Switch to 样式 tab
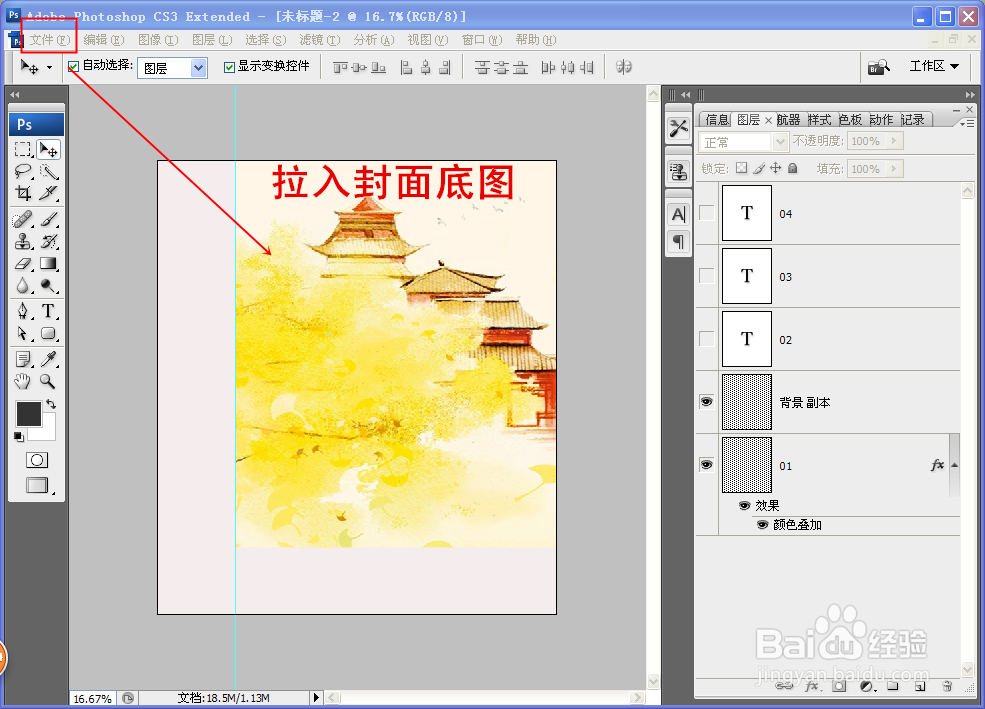Viewport: 985px width, 709px height. [819, 119]
